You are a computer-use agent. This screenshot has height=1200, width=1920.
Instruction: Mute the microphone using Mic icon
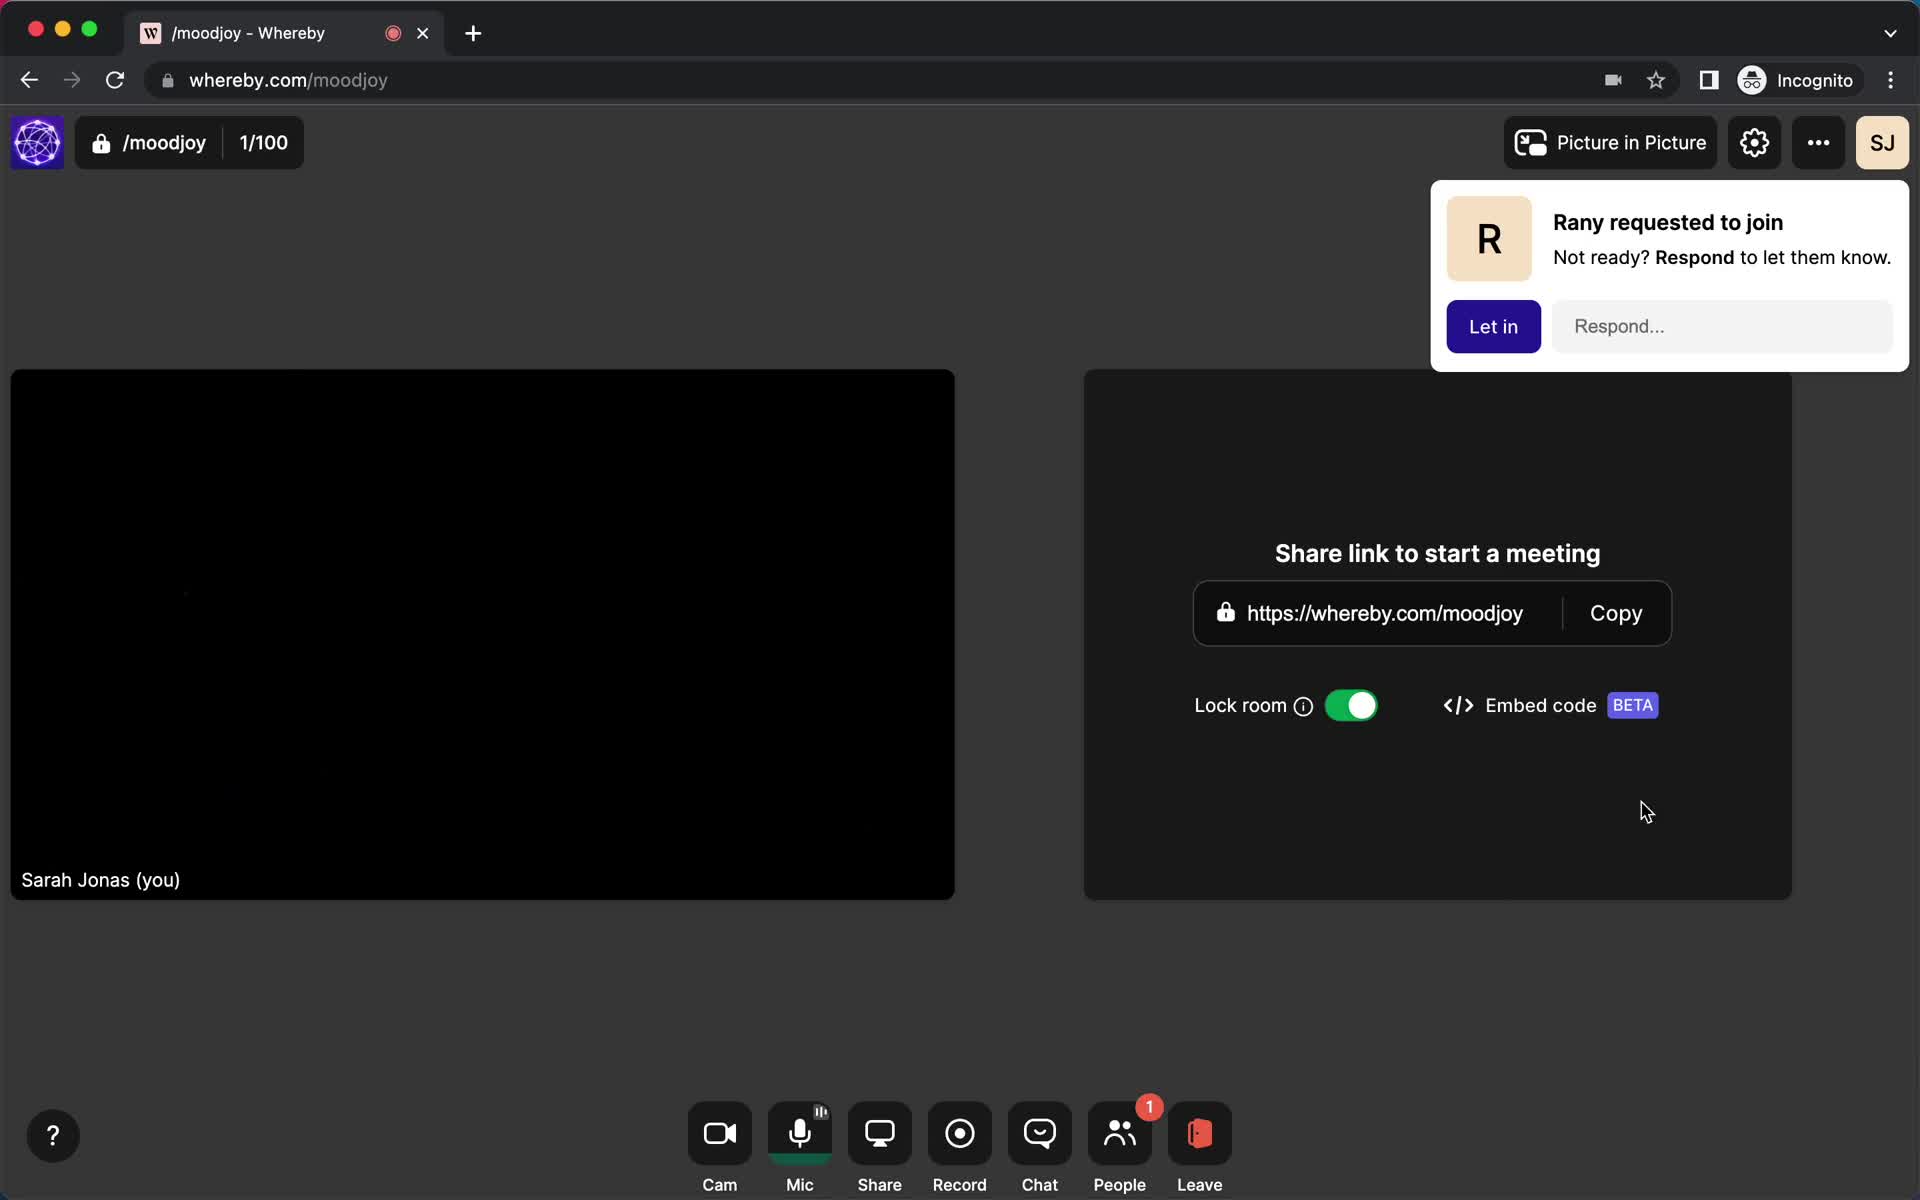[x=799, y=1134]
